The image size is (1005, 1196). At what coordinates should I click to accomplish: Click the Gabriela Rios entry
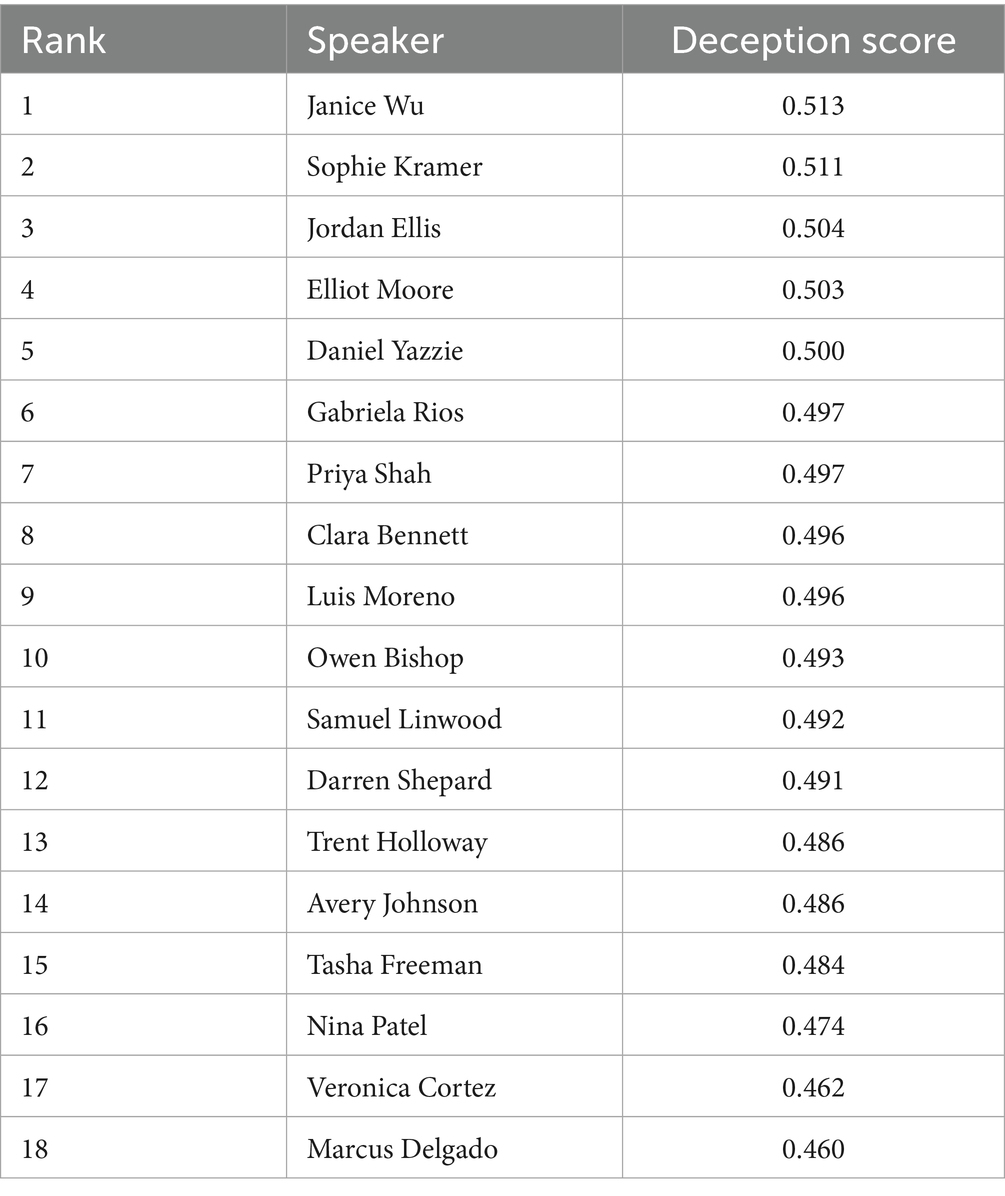point(385,412)
